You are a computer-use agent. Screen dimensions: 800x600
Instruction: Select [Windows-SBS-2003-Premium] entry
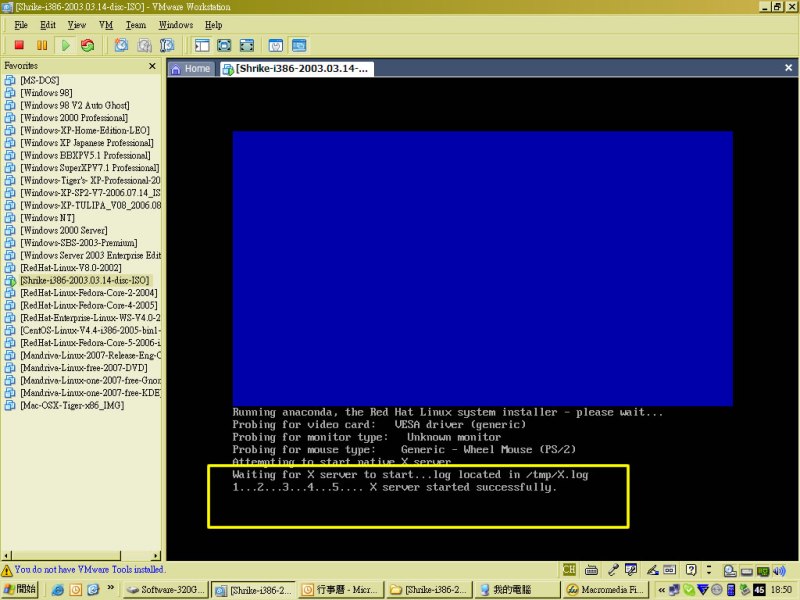coord(79,243)
